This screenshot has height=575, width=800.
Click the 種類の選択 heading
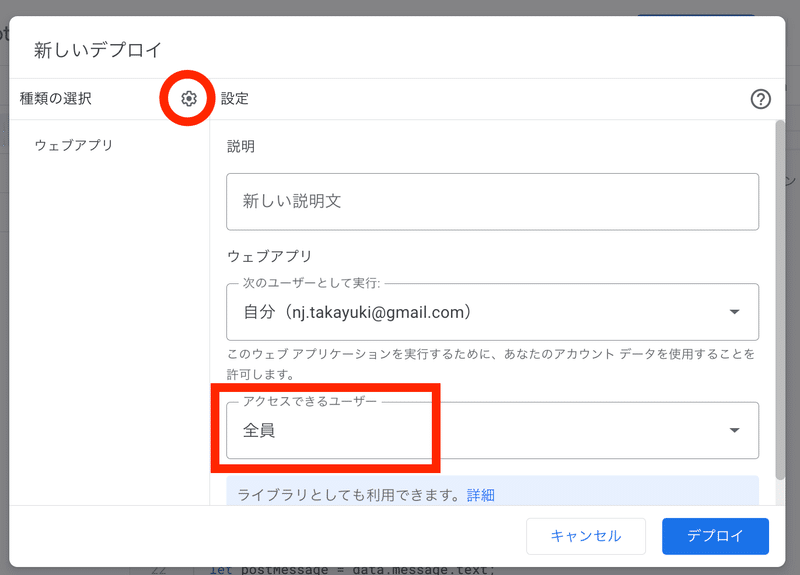pos(56,98)
